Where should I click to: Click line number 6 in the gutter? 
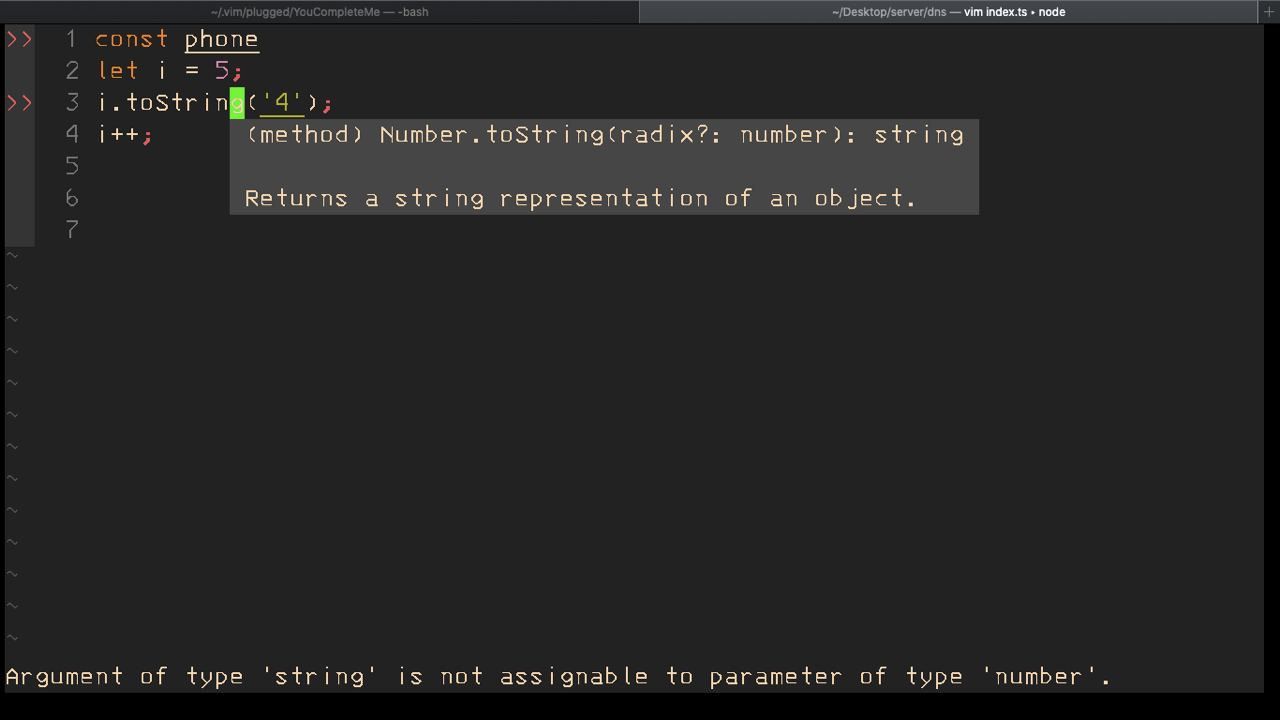tap(72, 198)
